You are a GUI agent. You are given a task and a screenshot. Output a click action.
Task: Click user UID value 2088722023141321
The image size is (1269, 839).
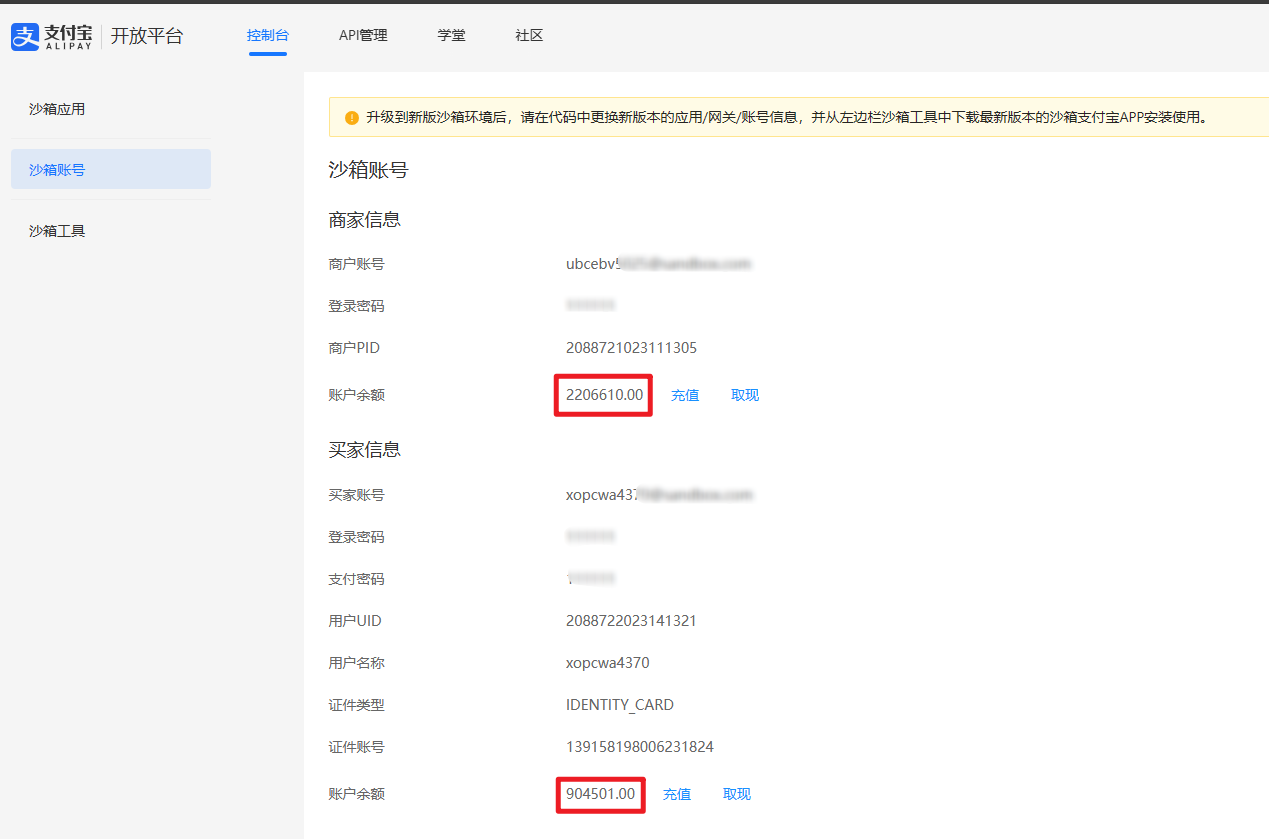tap(631, 621)
